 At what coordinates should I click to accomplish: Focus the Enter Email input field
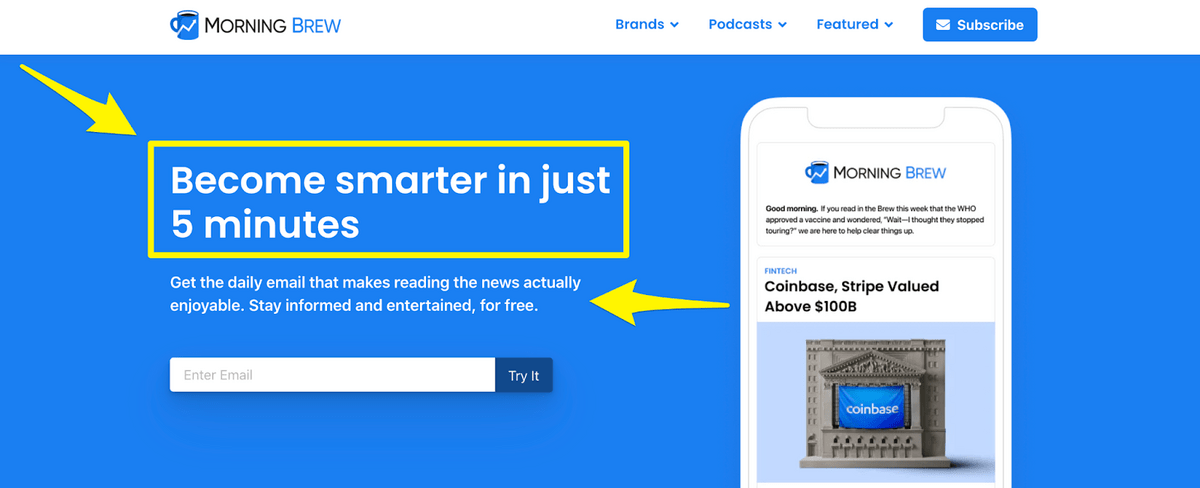tap(332, 375)
